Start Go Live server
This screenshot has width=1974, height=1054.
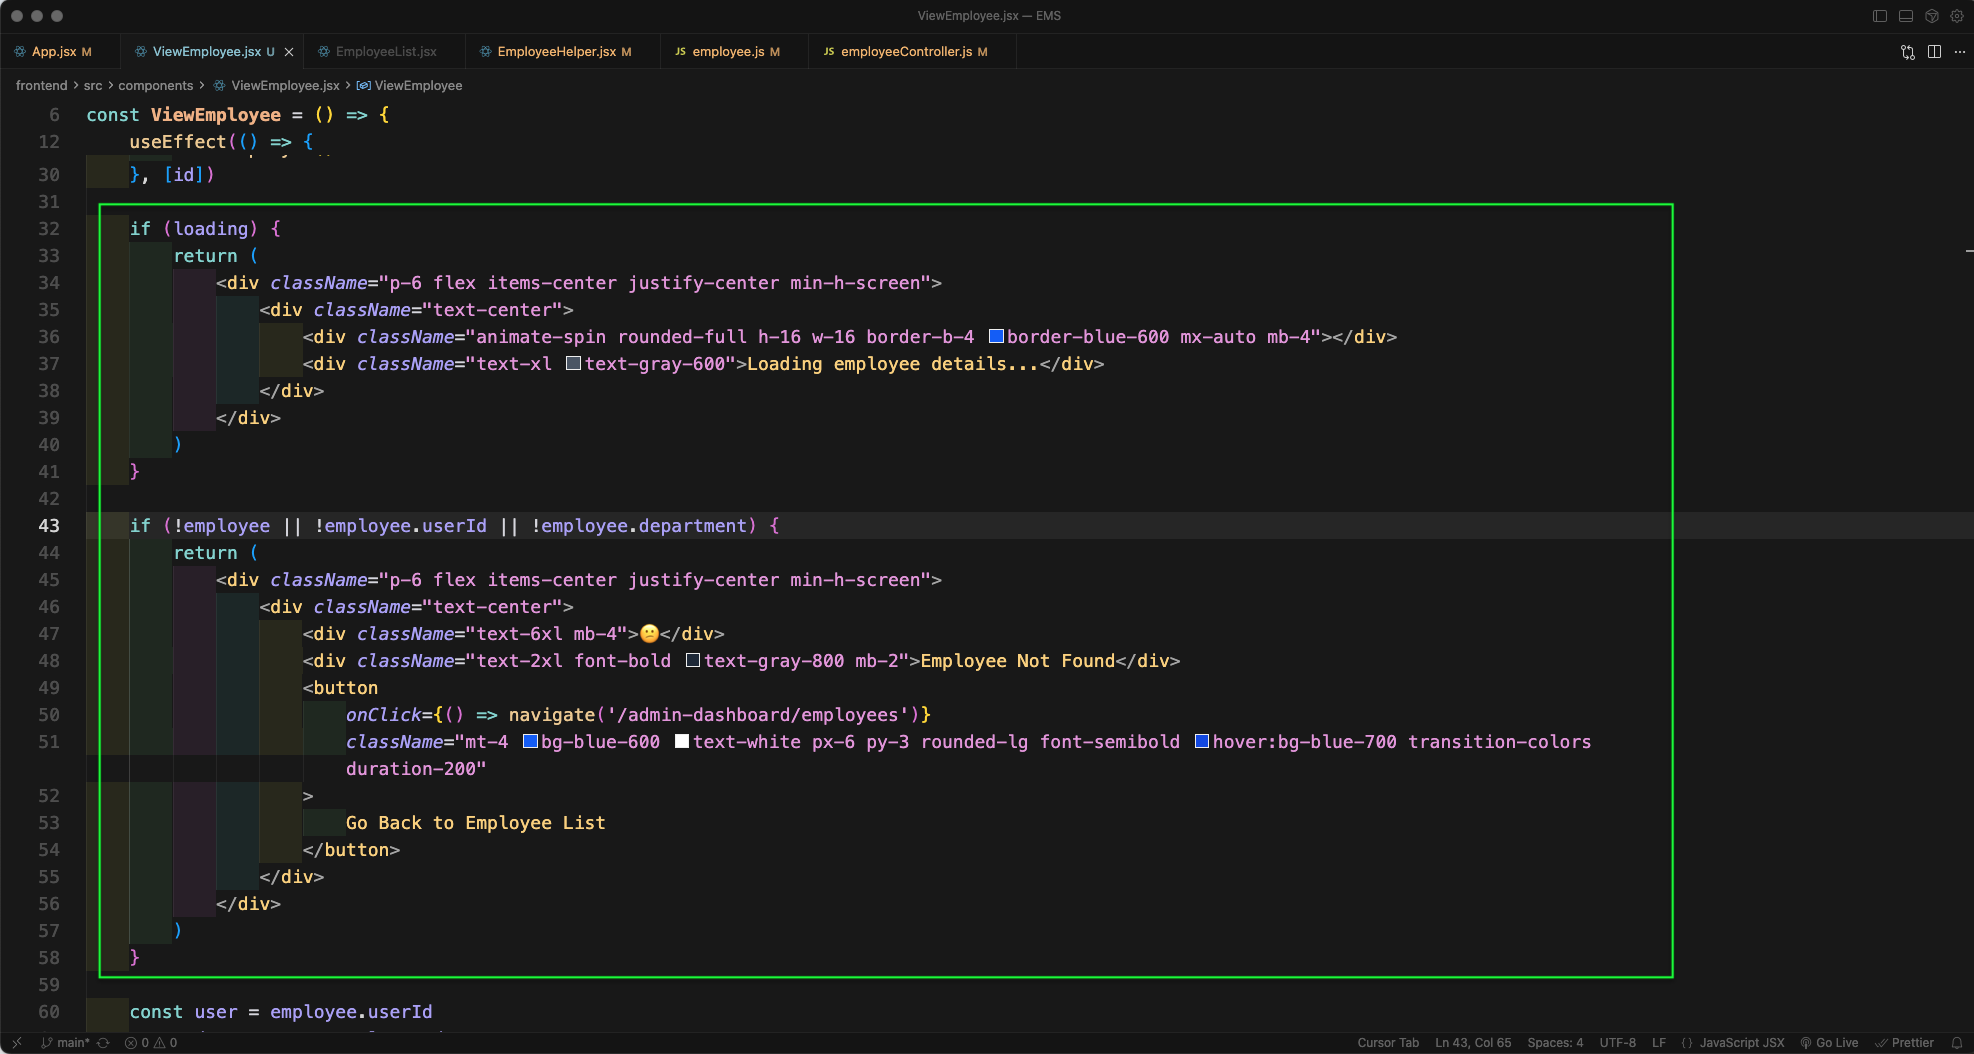1829,1043
